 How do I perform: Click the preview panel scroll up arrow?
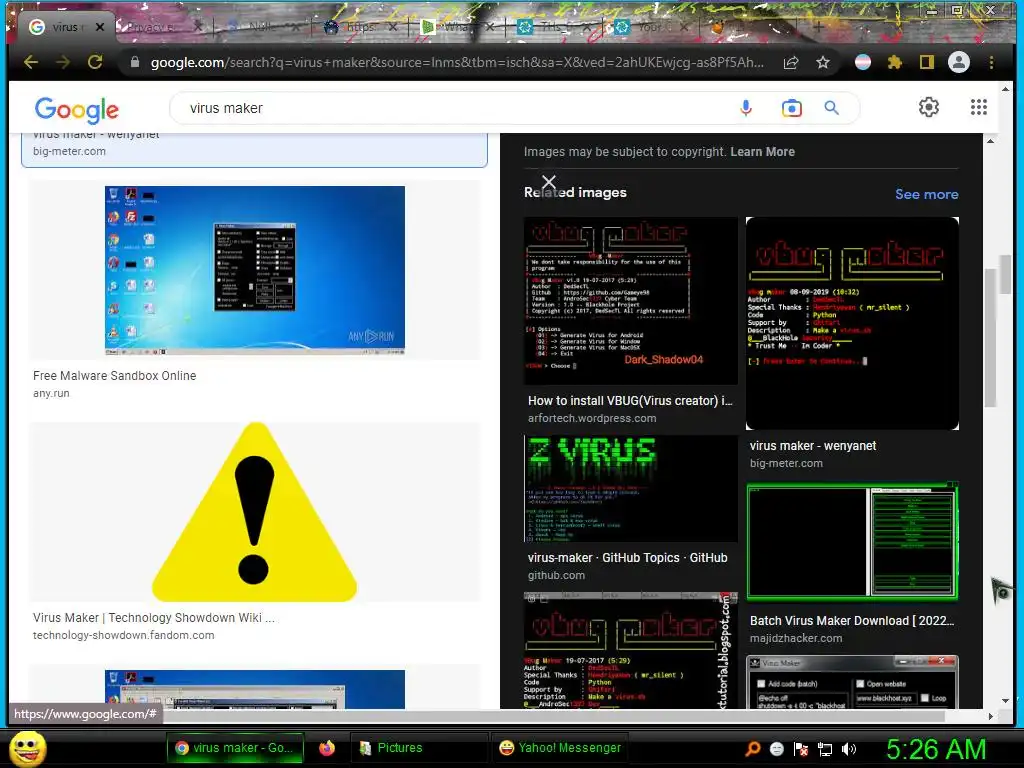(990, 140)
